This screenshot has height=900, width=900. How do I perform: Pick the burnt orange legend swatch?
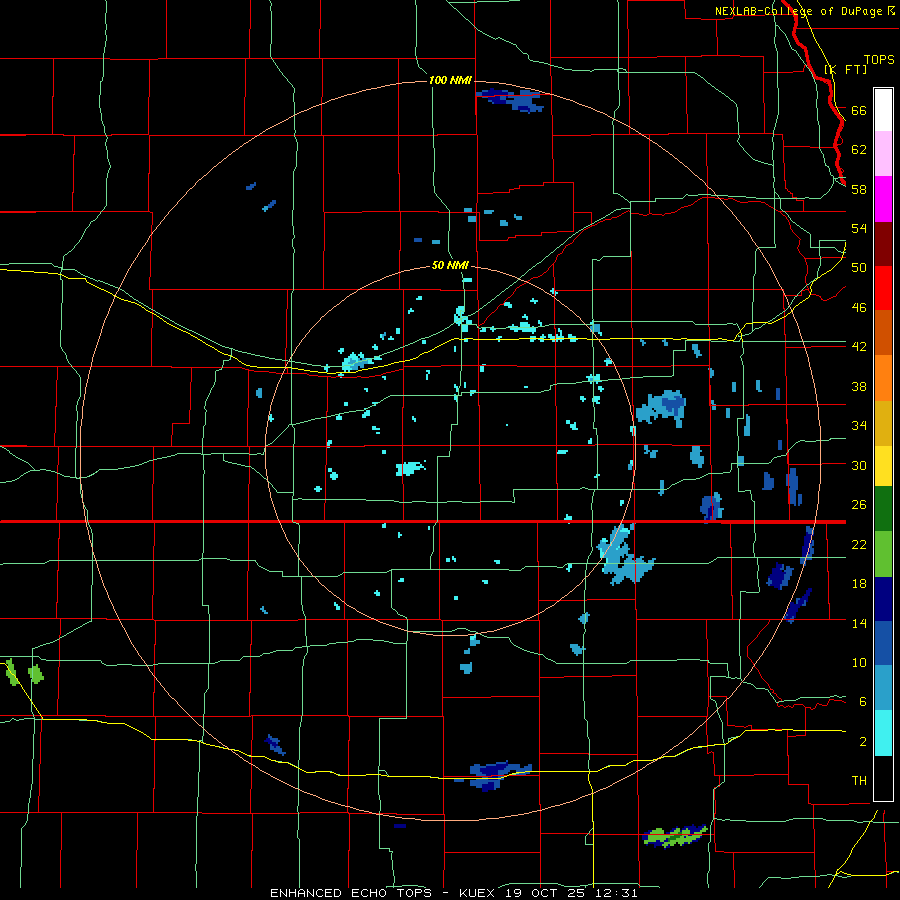coord(883,332)
